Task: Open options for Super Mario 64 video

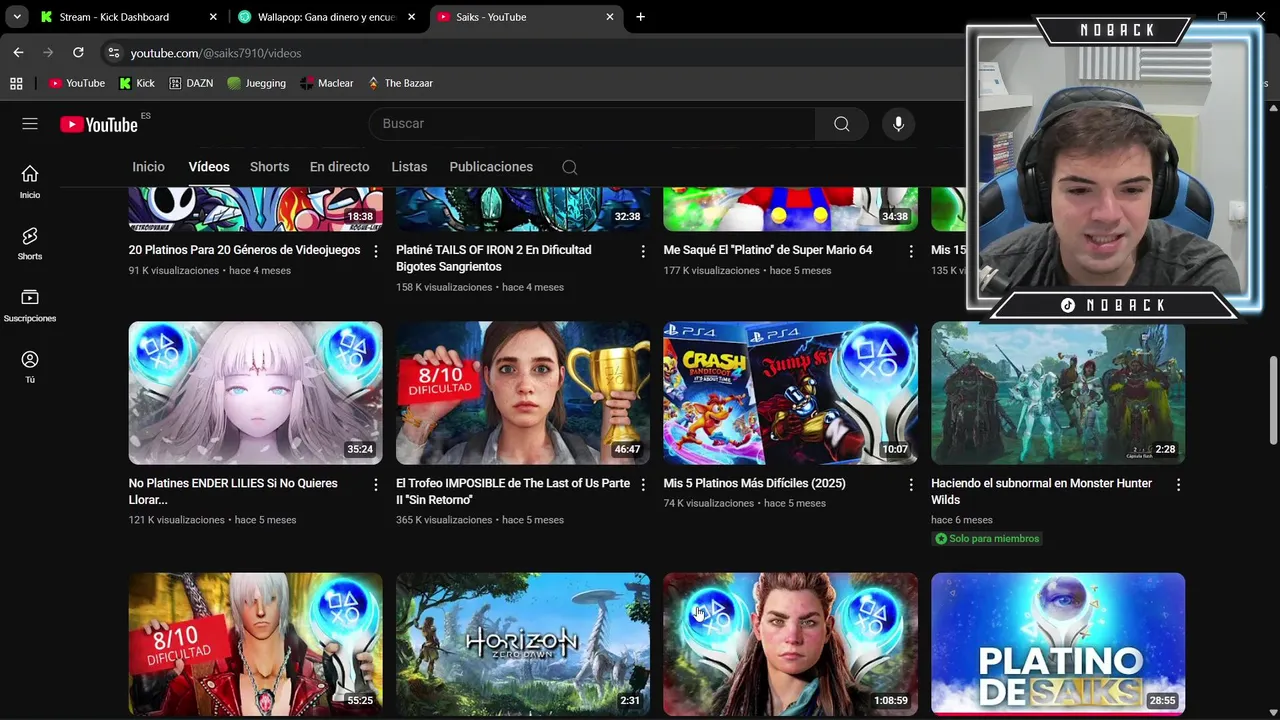Action: [x=910, y=251]
